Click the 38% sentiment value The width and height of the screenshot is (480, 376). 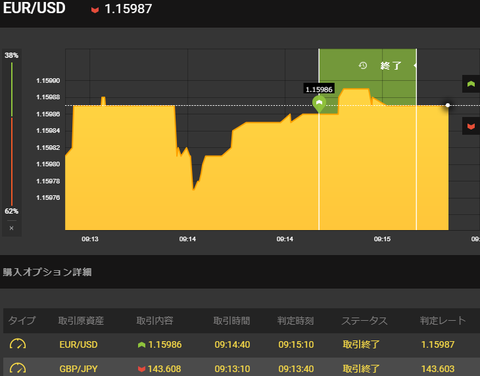(x=11, y=55)
